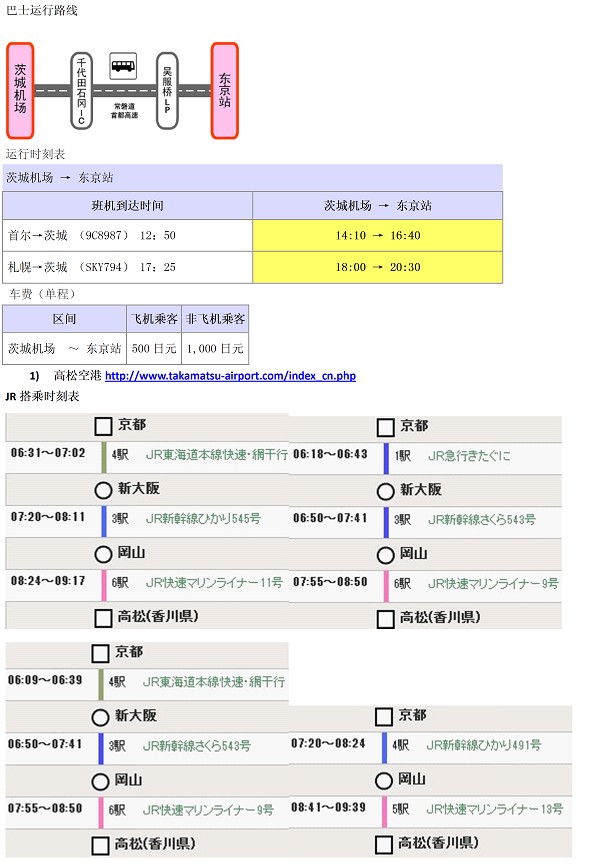Click the JR 搭乘时刻表 heading
This screenshot has width=603, height=864.
[x=42, y=396]
